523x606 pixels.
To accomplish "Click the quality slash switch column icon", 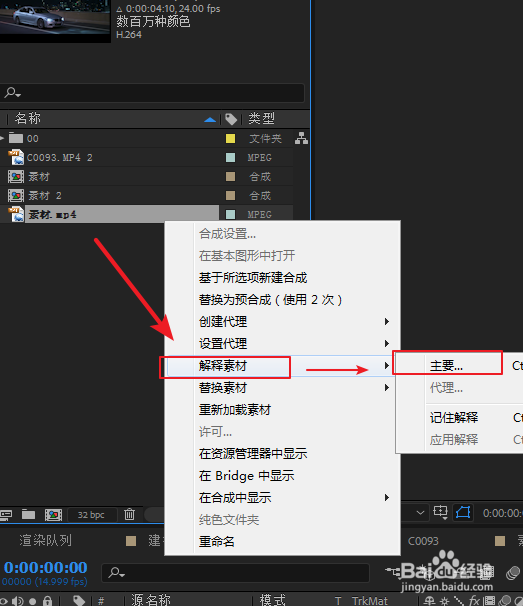I will (459, 601).
